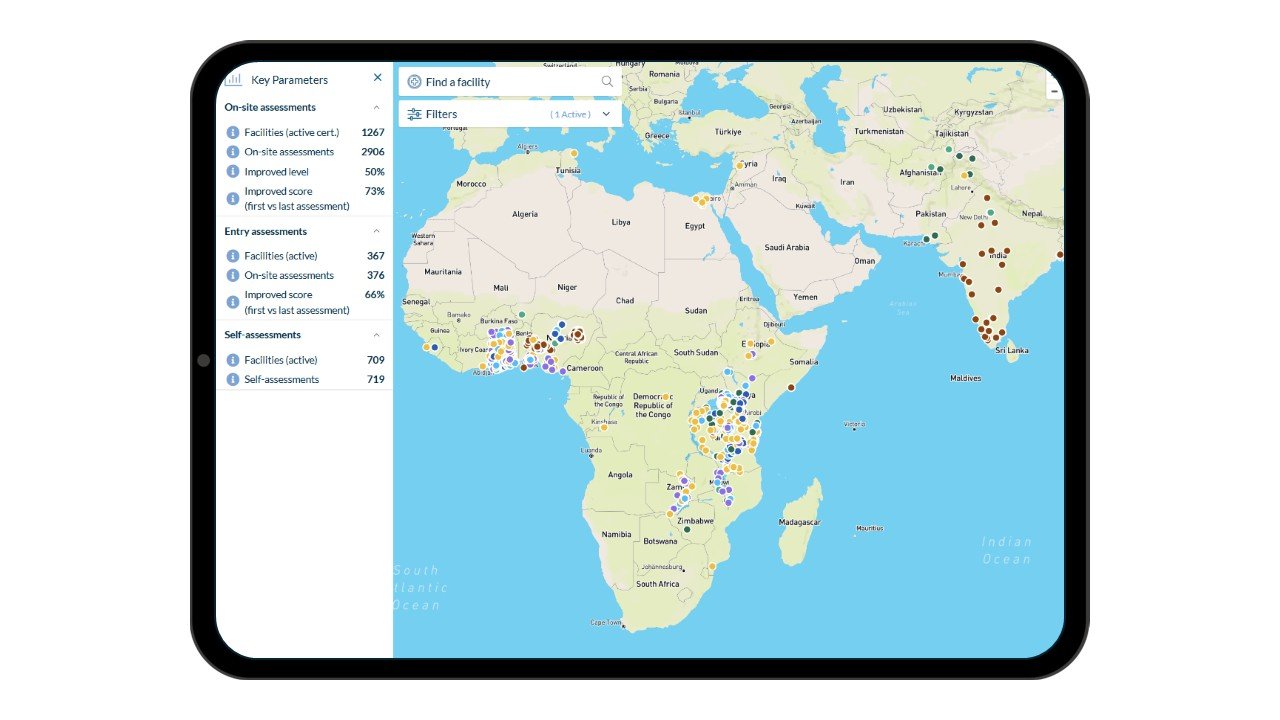Screen dimensions: 1280x720
Task: Click the facility cross icon in search bar
Action: click(414, 82)
